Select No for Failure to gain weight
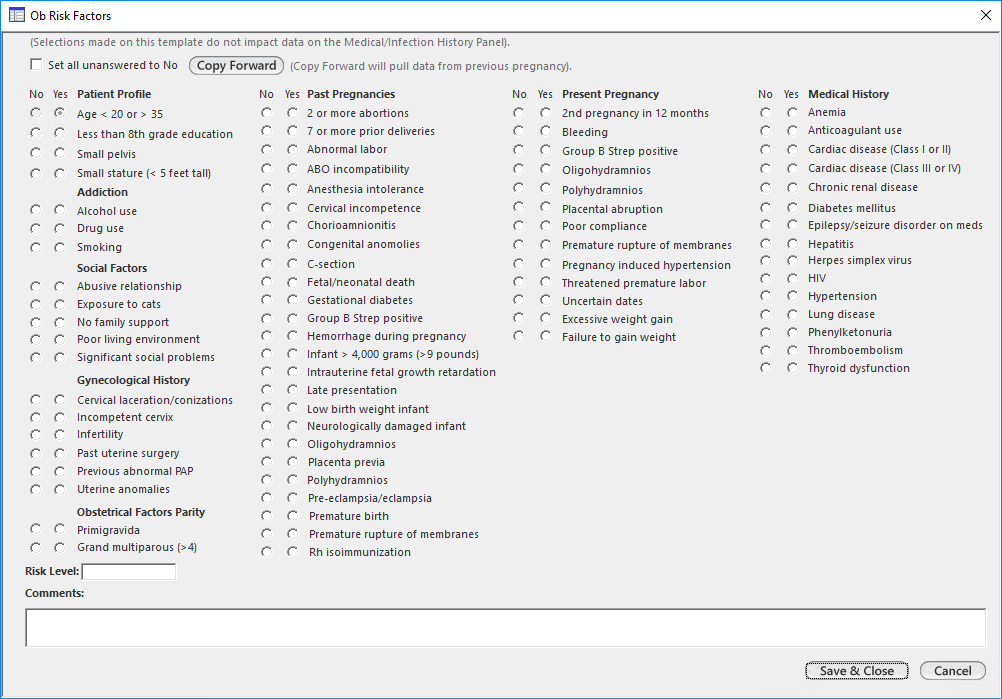The image size is (1002, 699). click(x=518, y=335)
